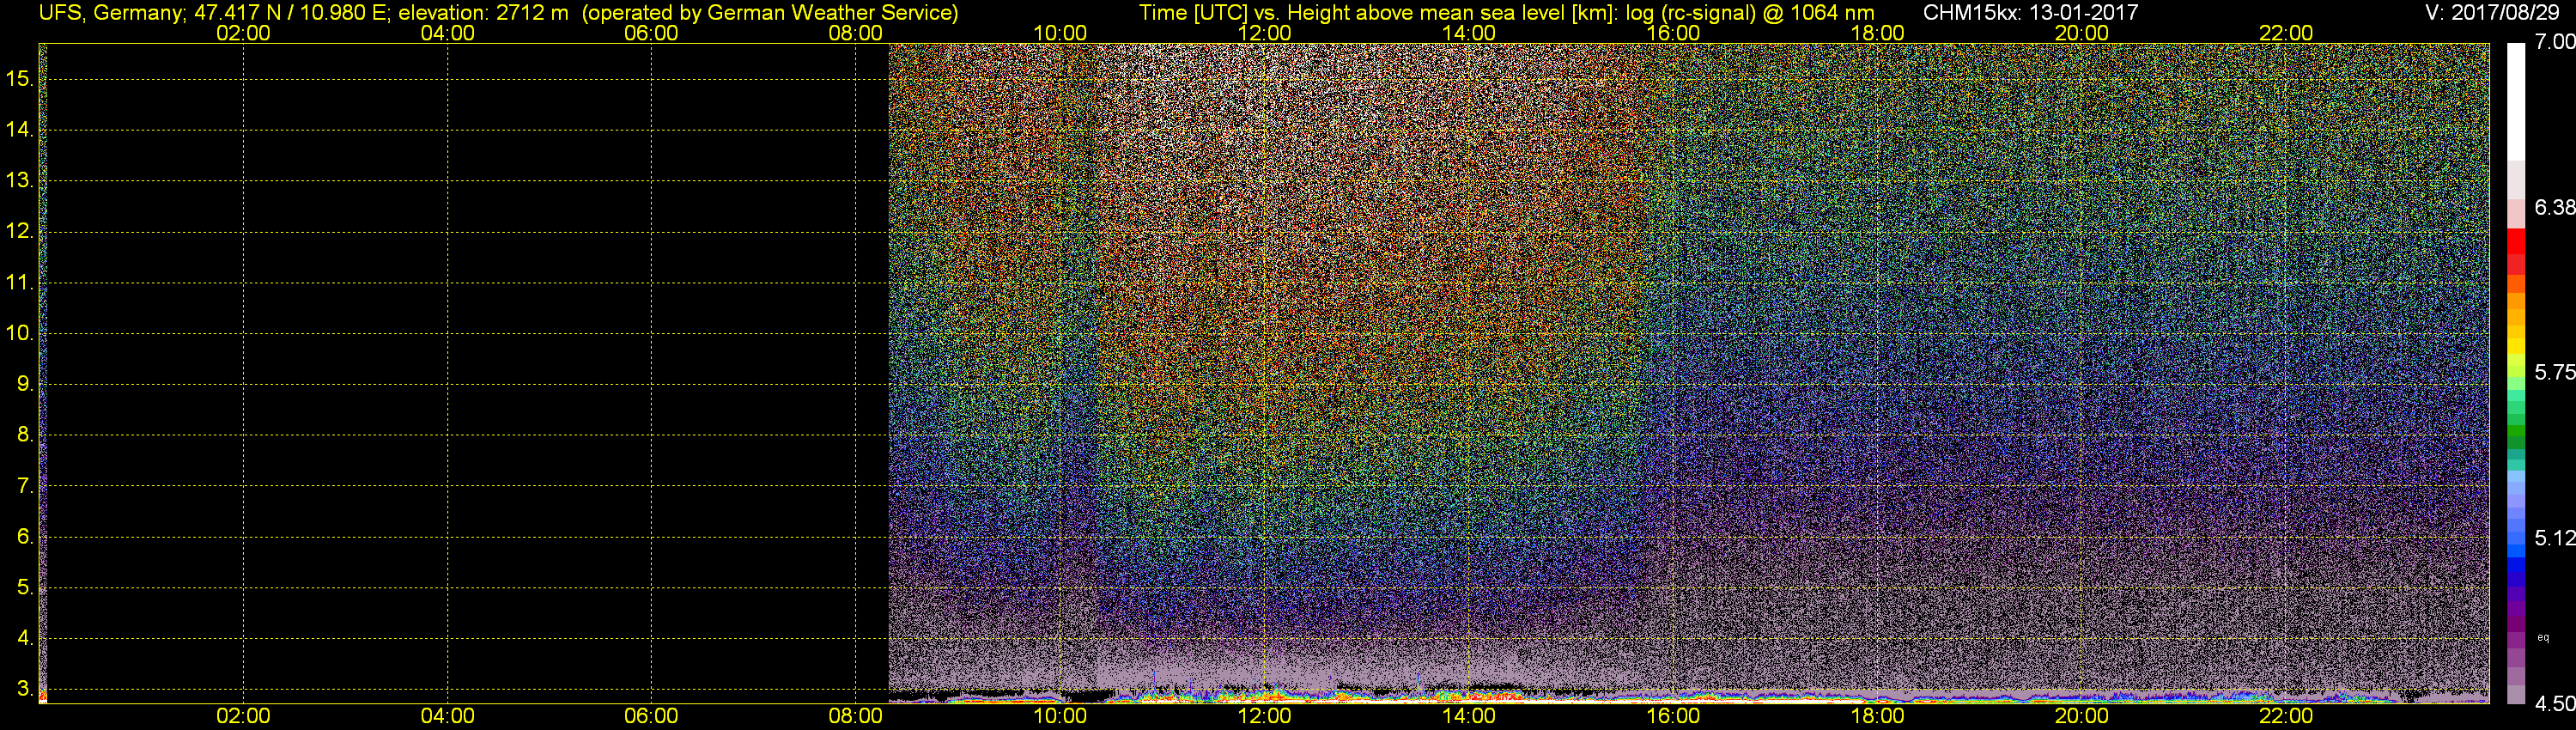The image size is (2576, 730).
Task: Click the colorbar value '5.12'
Action: pos(2554,538)
